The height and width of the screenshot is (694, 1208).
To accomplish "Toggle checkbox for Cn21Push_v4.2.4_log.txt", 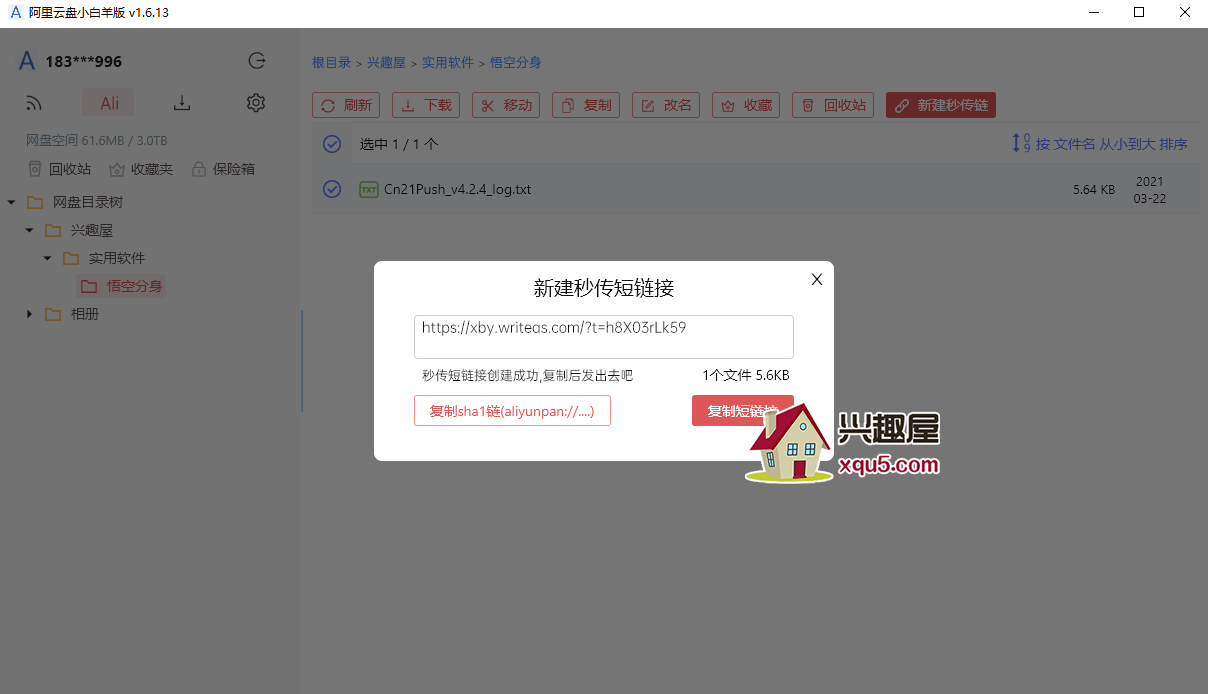I will coord(332,189).
